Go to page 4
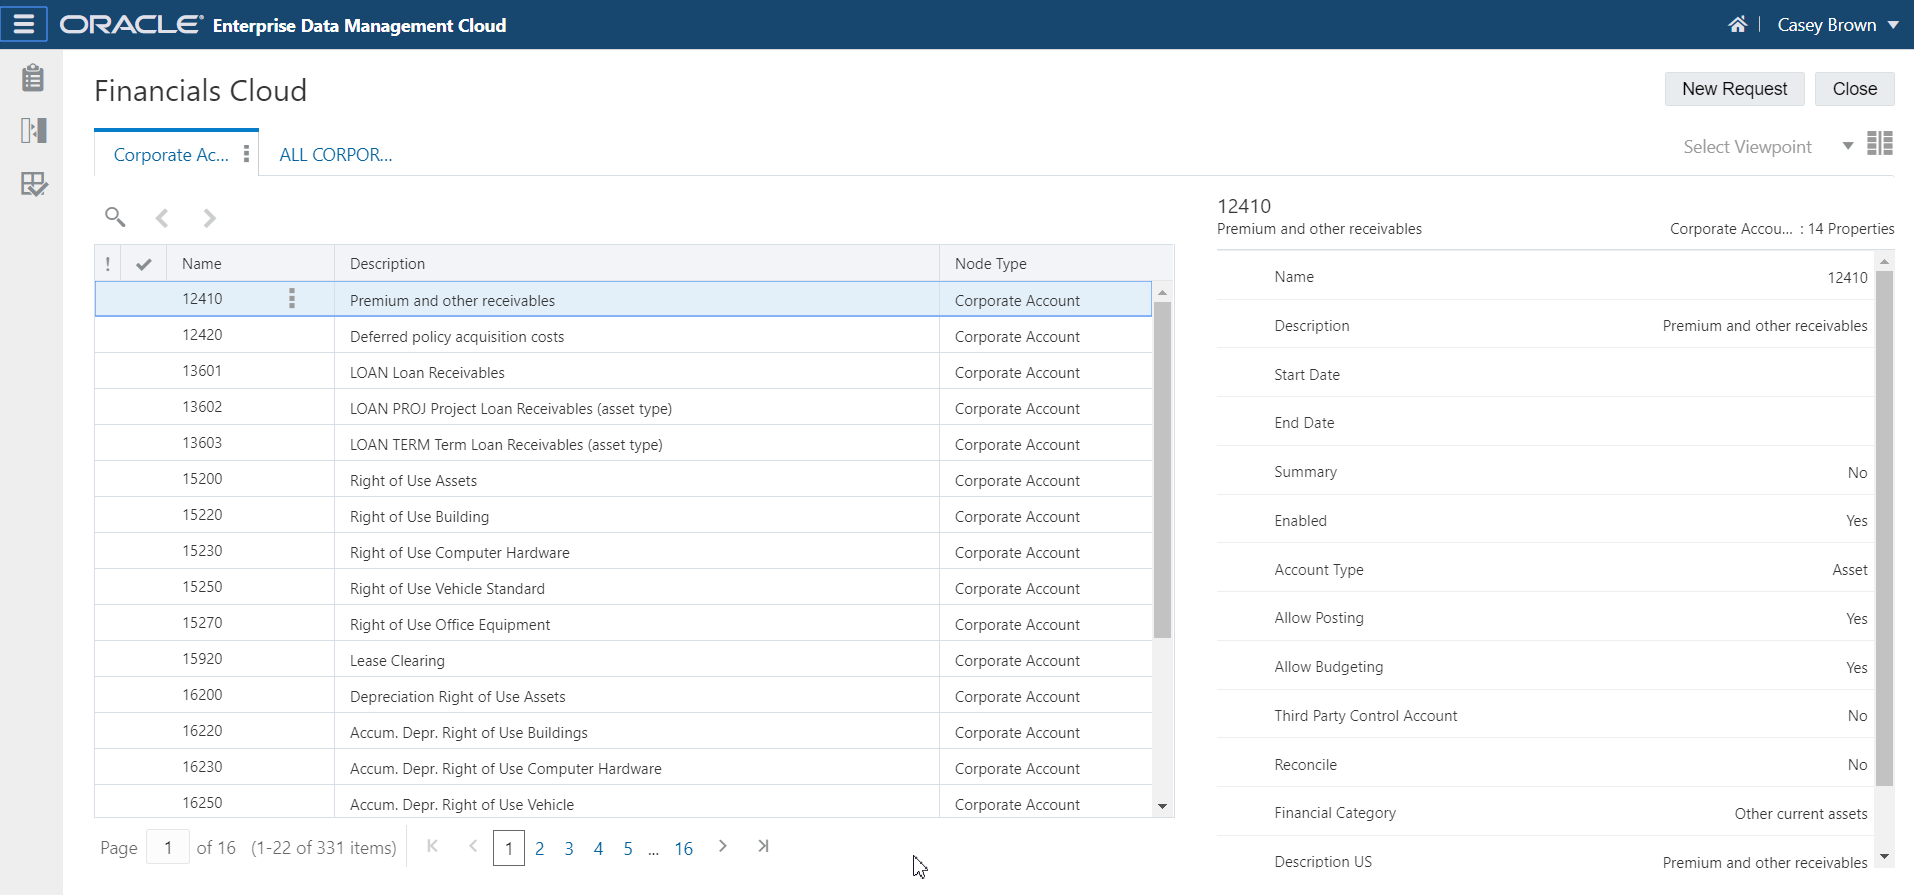The image size is (1914, 895). 598,849
